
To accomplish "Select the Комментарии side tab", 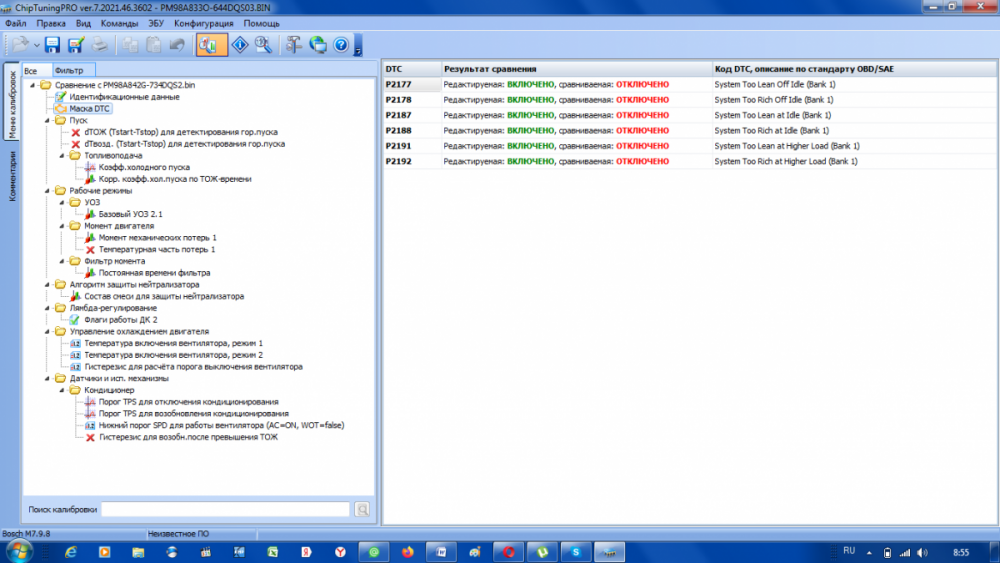I will 12,177.
